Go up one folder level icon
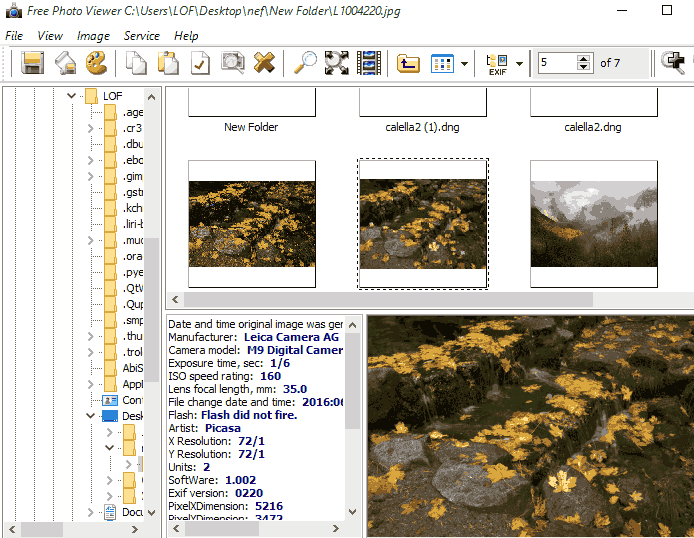This screenshot has height=538, width=694. (408, 63)
